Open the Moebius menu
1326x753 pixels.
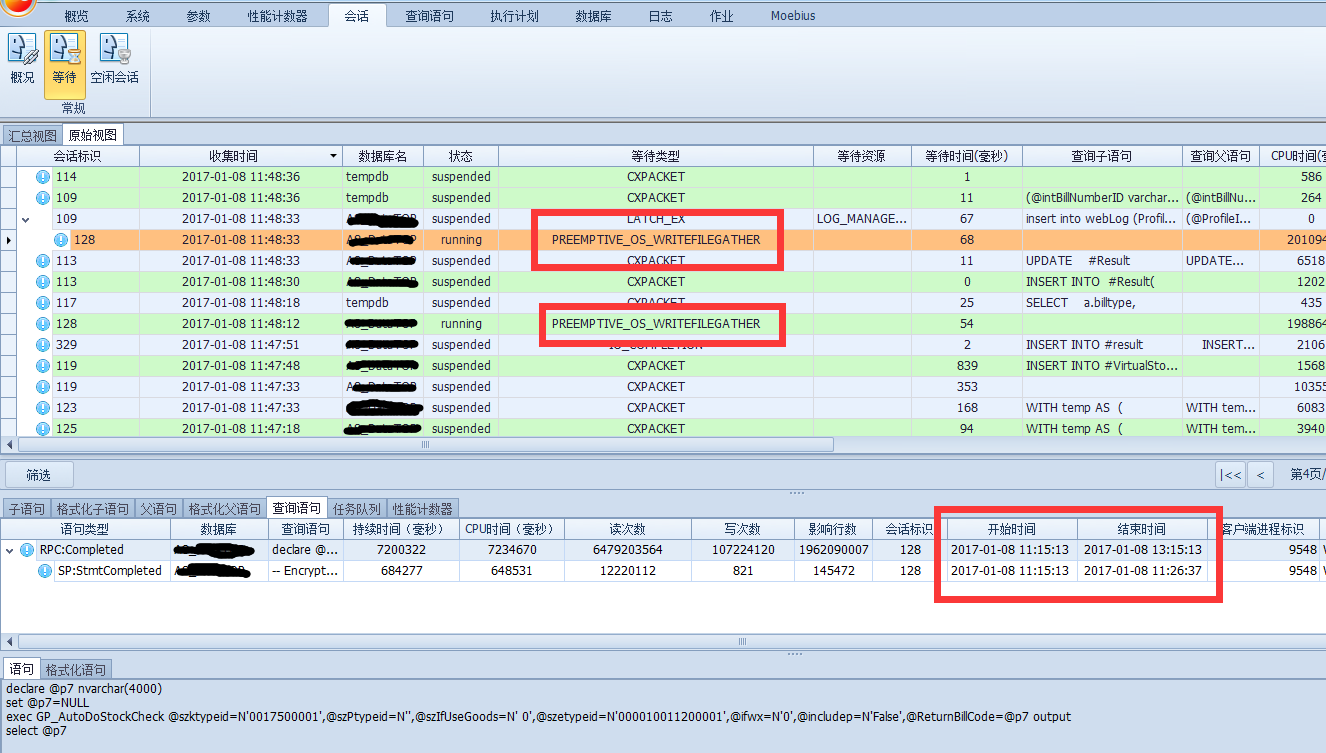[x=792, y=15]
